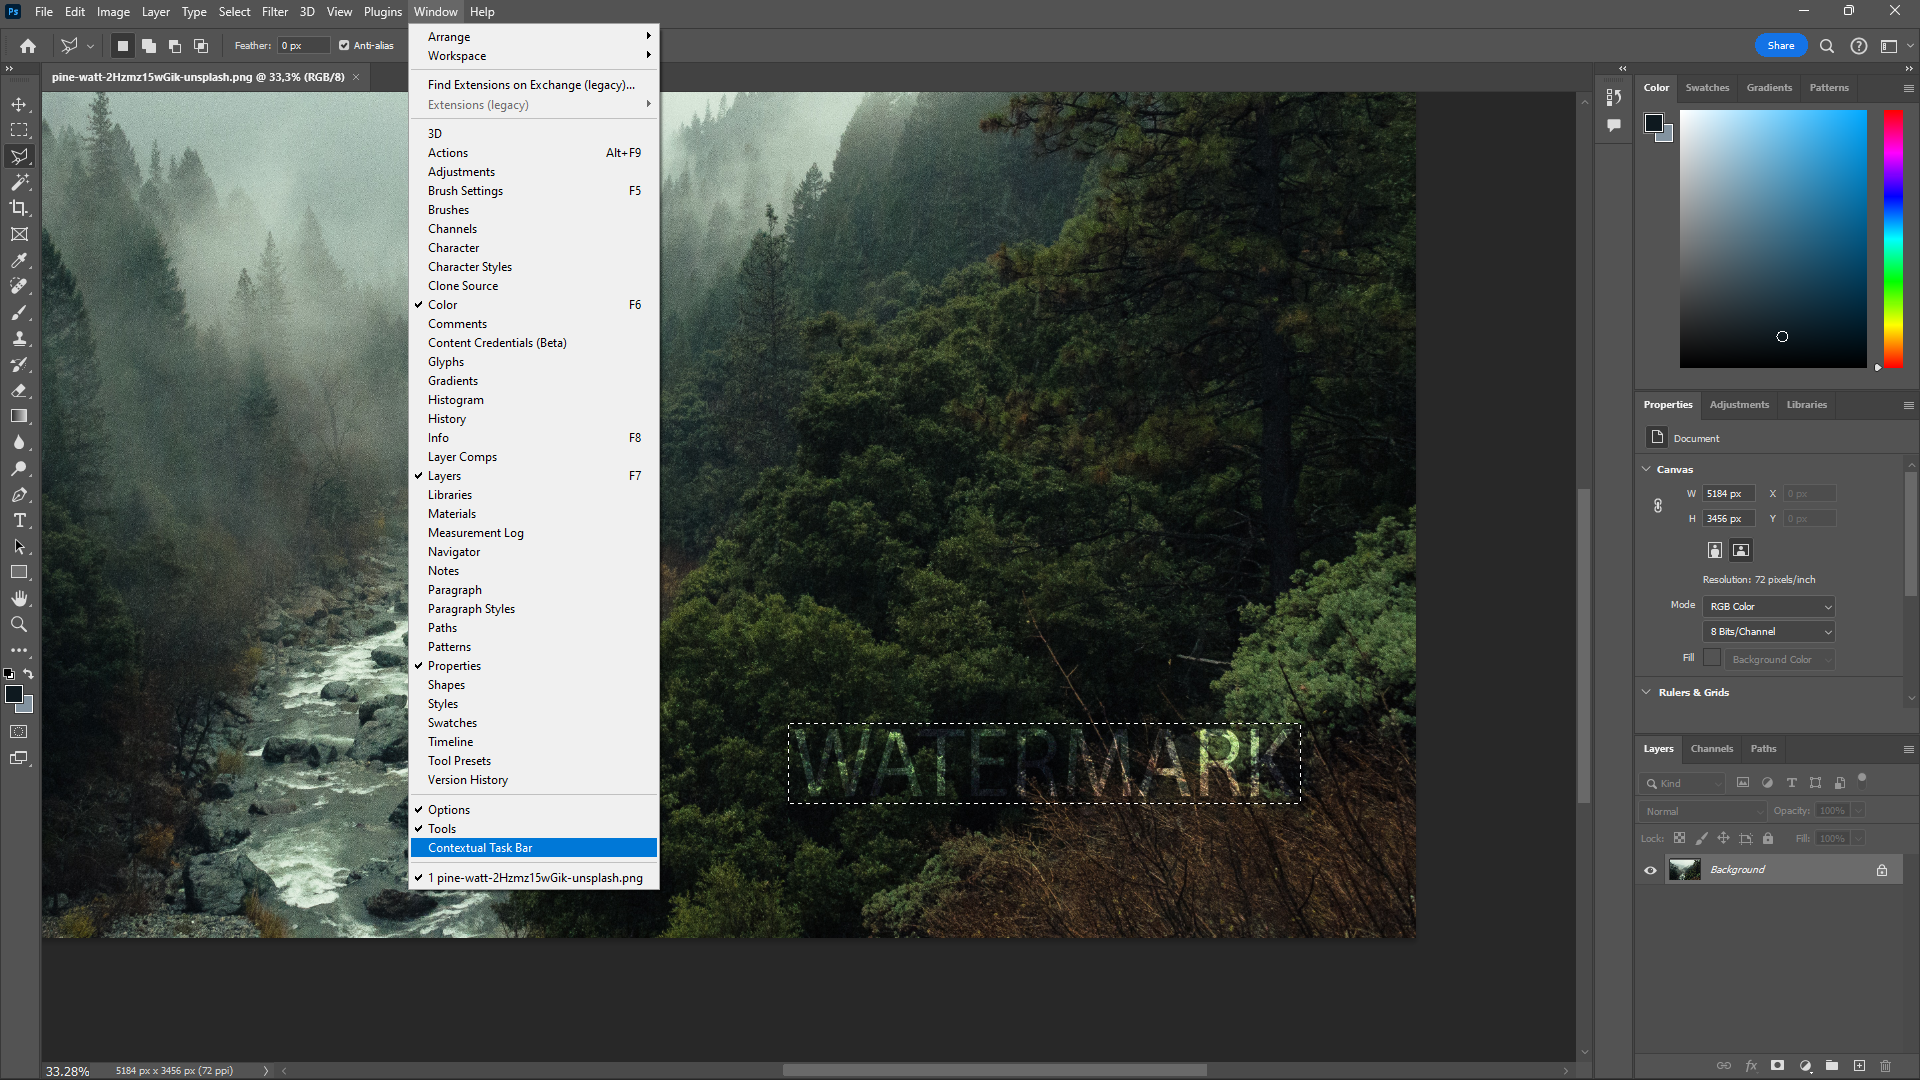
Task: Select the Horizontal Type tool
Action: tap(20, 520)
